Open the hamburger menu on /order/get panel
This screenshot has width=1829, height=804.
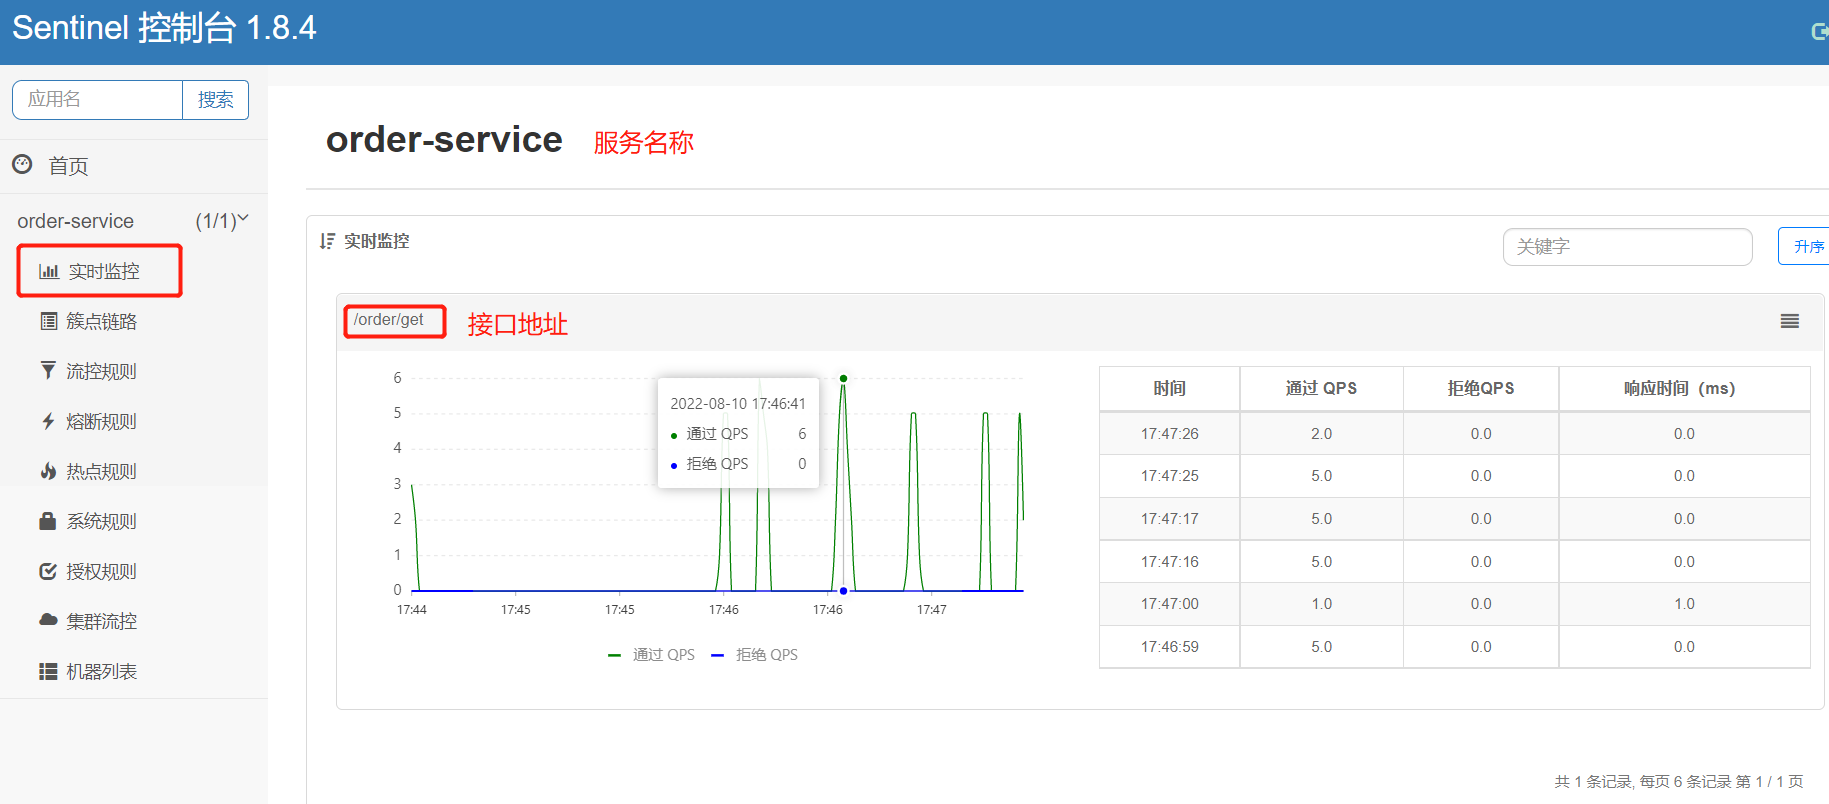(1789, 321)
